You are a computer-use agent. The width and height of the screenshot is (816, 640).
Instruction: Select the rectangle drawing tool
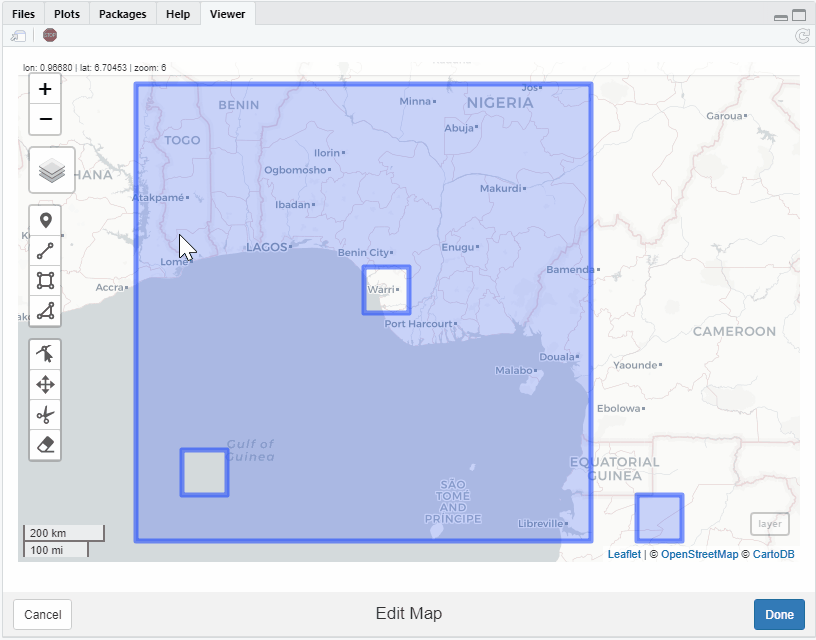pos(45,280)
